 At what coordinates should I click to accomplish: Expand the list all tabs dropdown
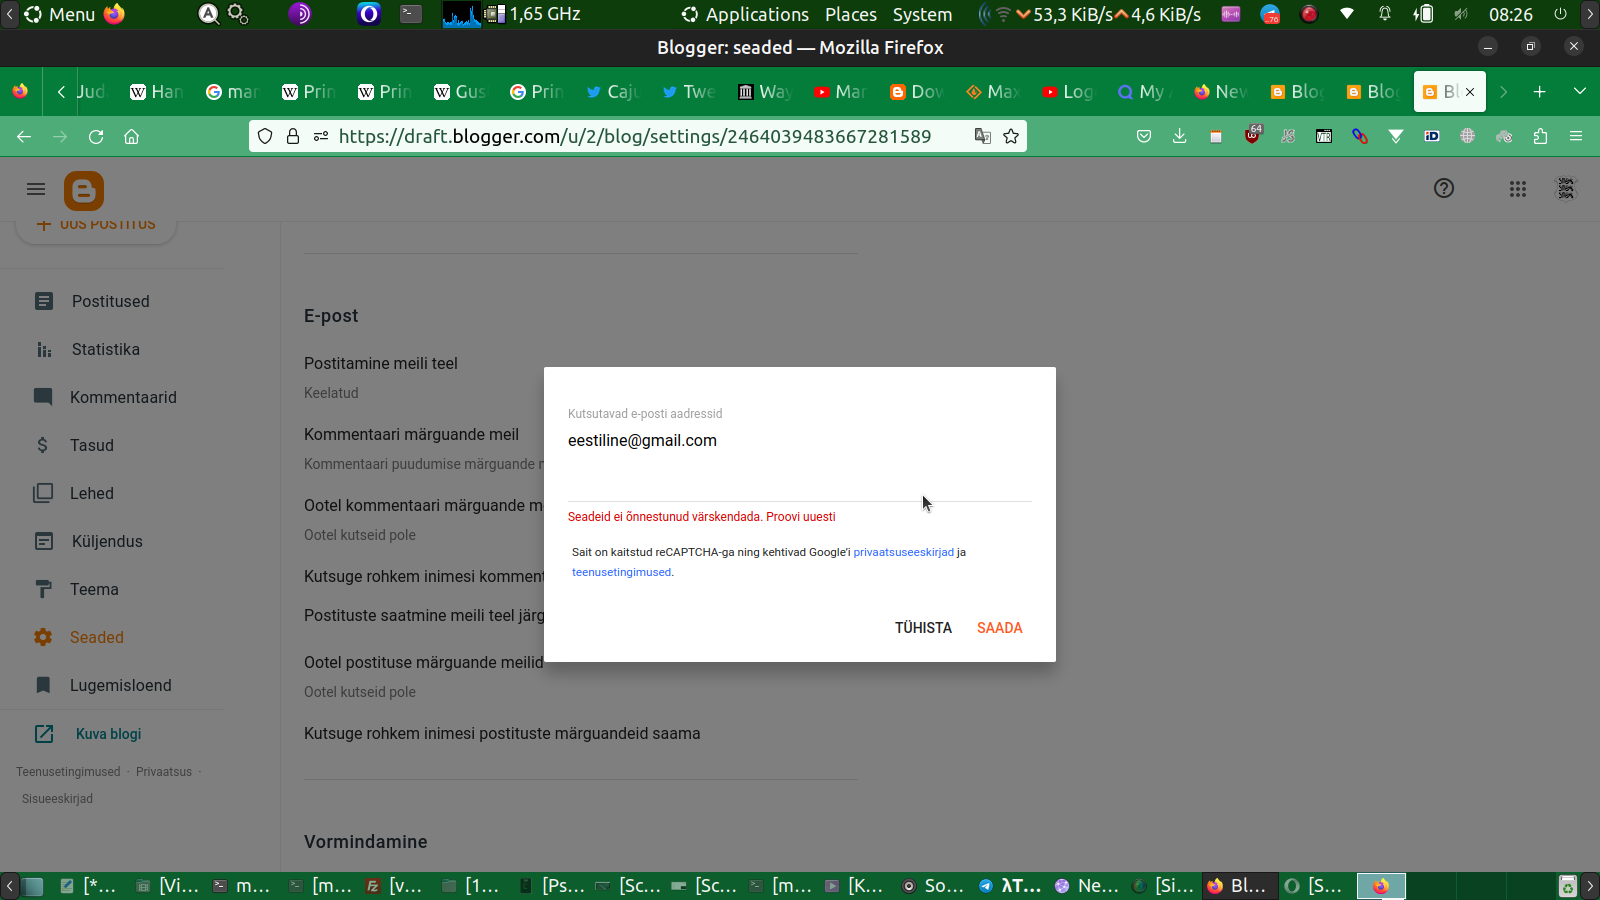point(1580,92)
